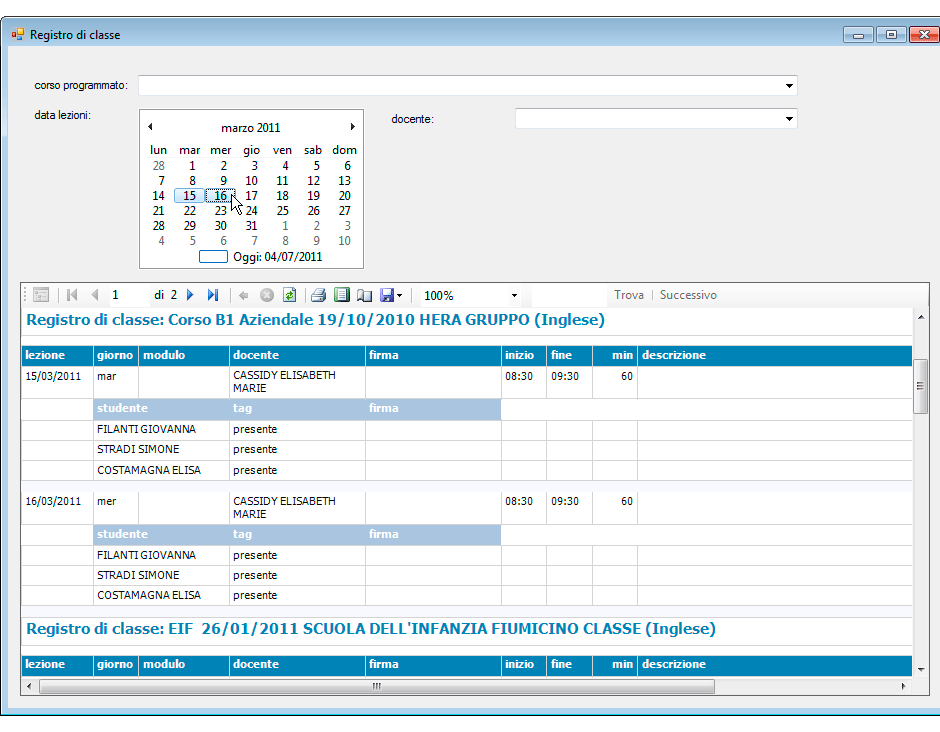
Task: Select March 1 in the calendar
Action: [192, 166]
